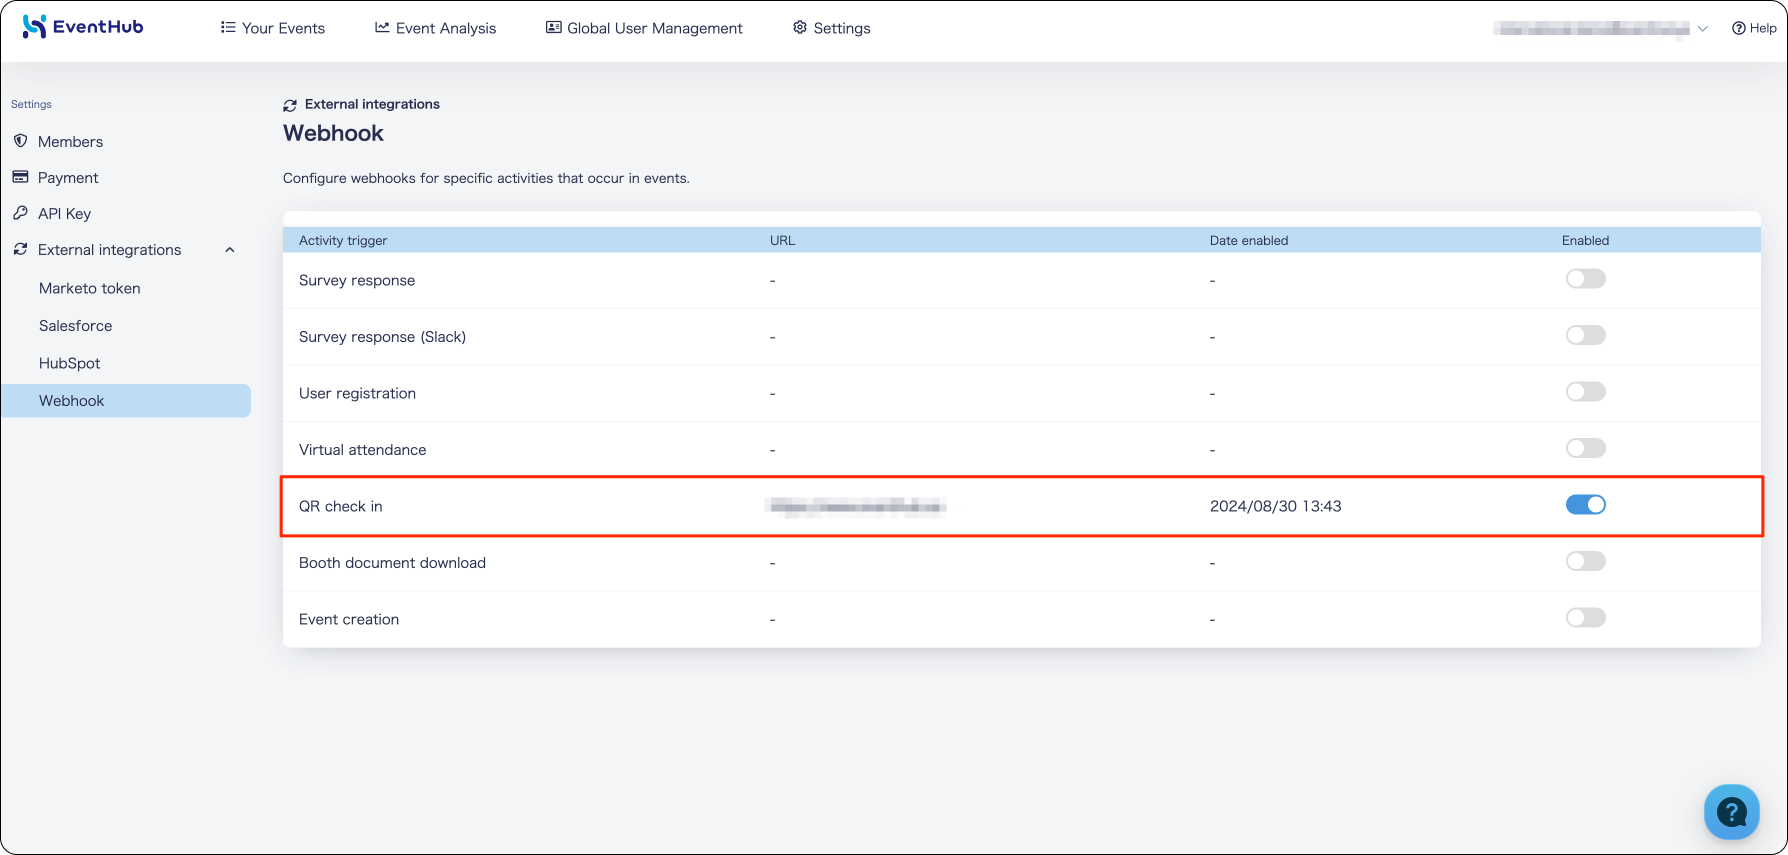Enable the Event creation webhook
This screenshot has width=1788, height=855.
pyautogui.click(x=1585, y=618)
